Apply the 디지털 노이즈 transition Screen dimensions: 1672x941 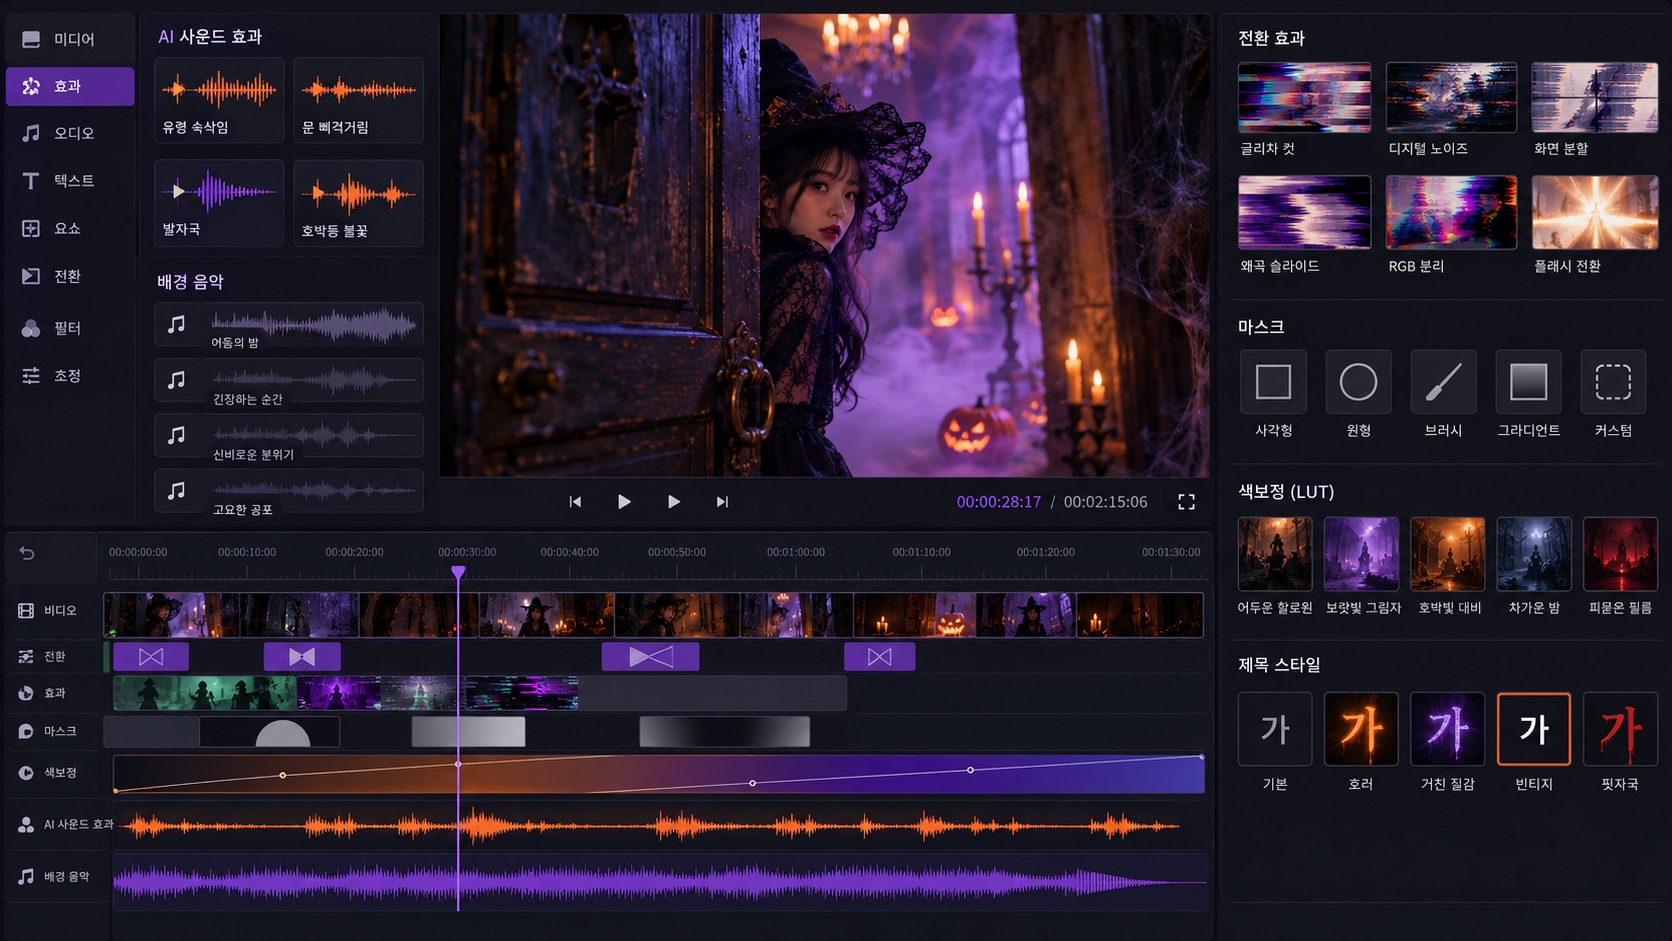click(1451, 97)
